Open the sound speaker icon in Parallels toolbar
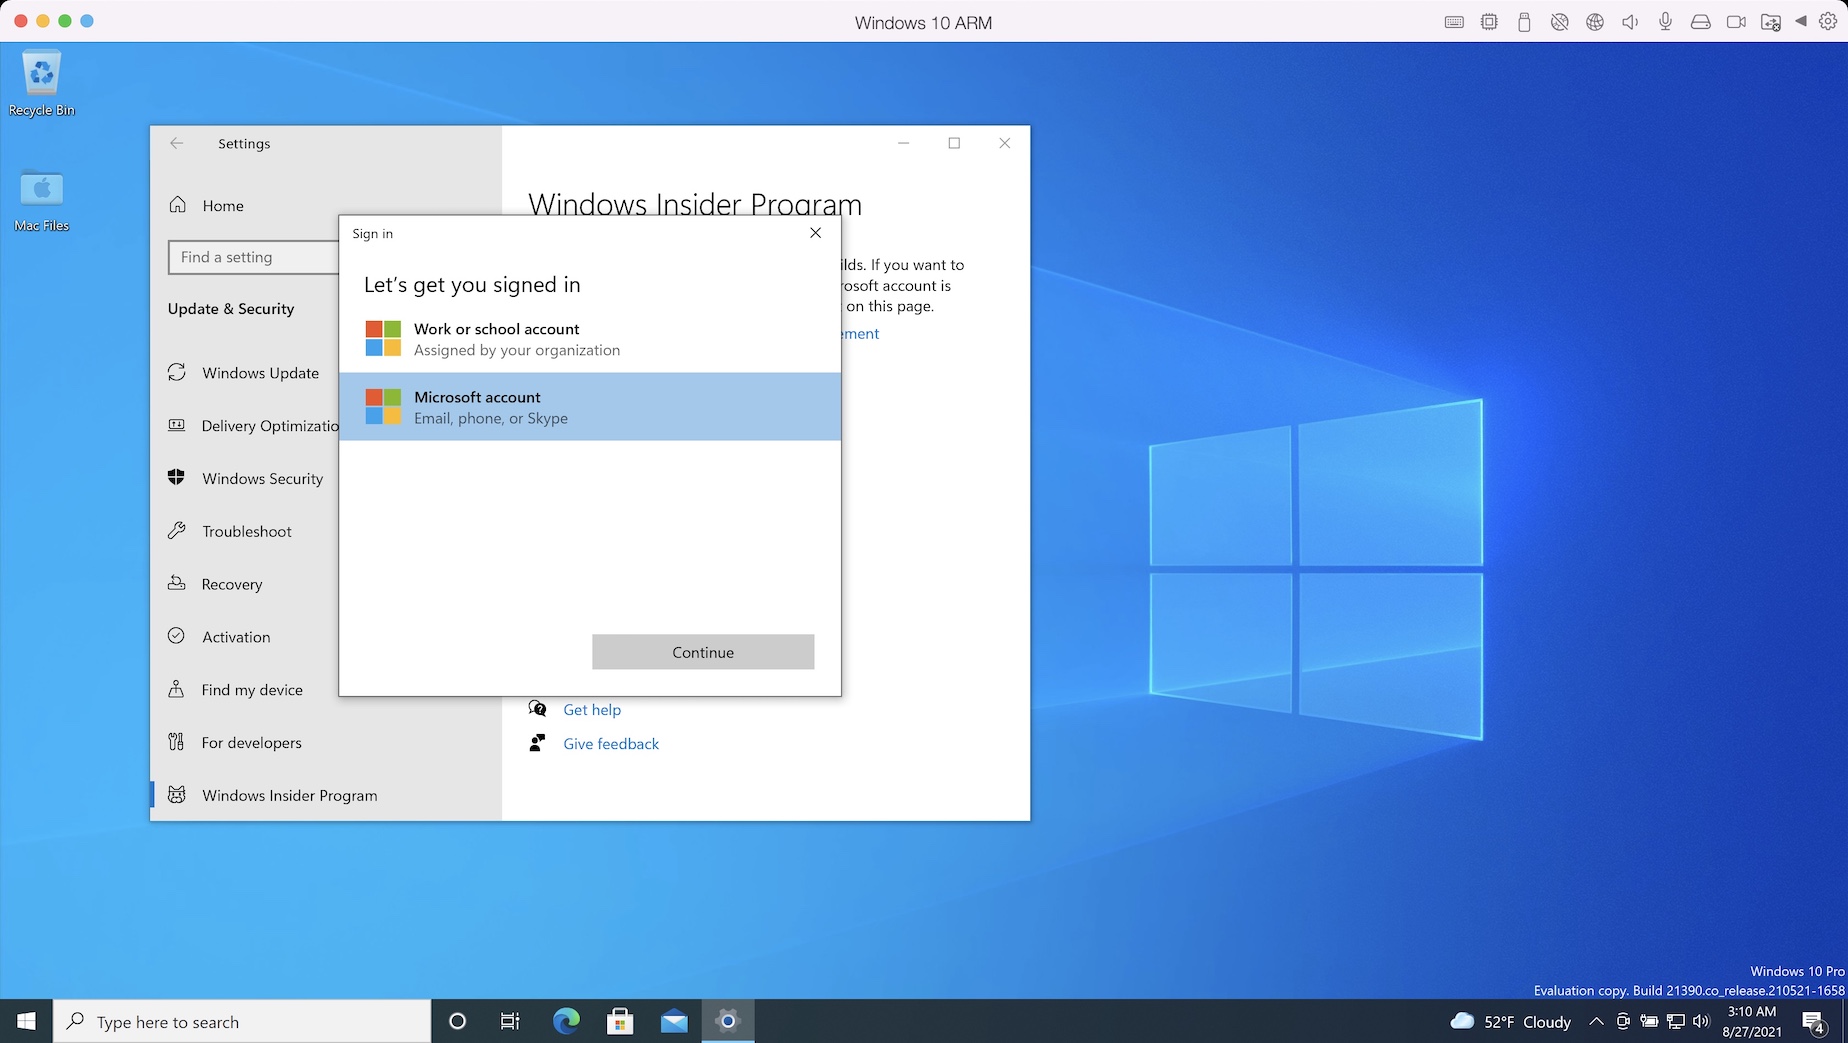Image resolution: width=1848 pixels, height=1043 pixels. pos(1630,22)
